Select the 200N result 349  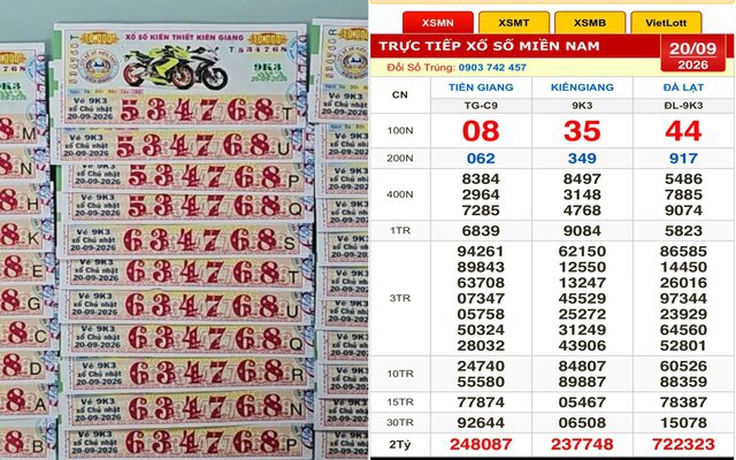click(x=582, y=159)
